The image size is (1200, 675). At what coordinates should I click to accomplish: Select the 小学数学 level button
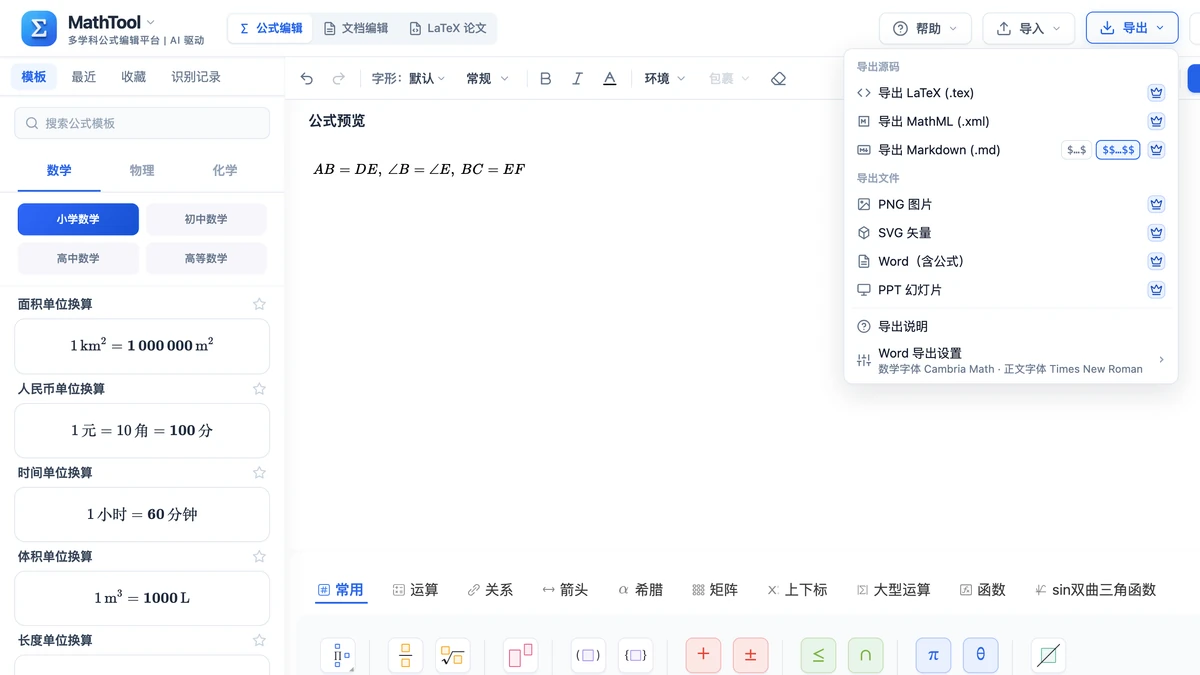point(78,219)
